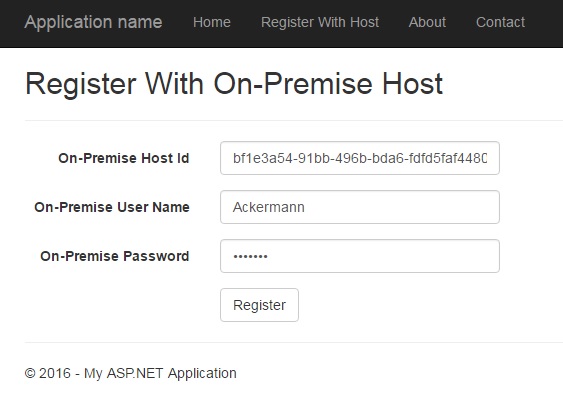Focus the On-Premise User Name field

click(360, 207)
